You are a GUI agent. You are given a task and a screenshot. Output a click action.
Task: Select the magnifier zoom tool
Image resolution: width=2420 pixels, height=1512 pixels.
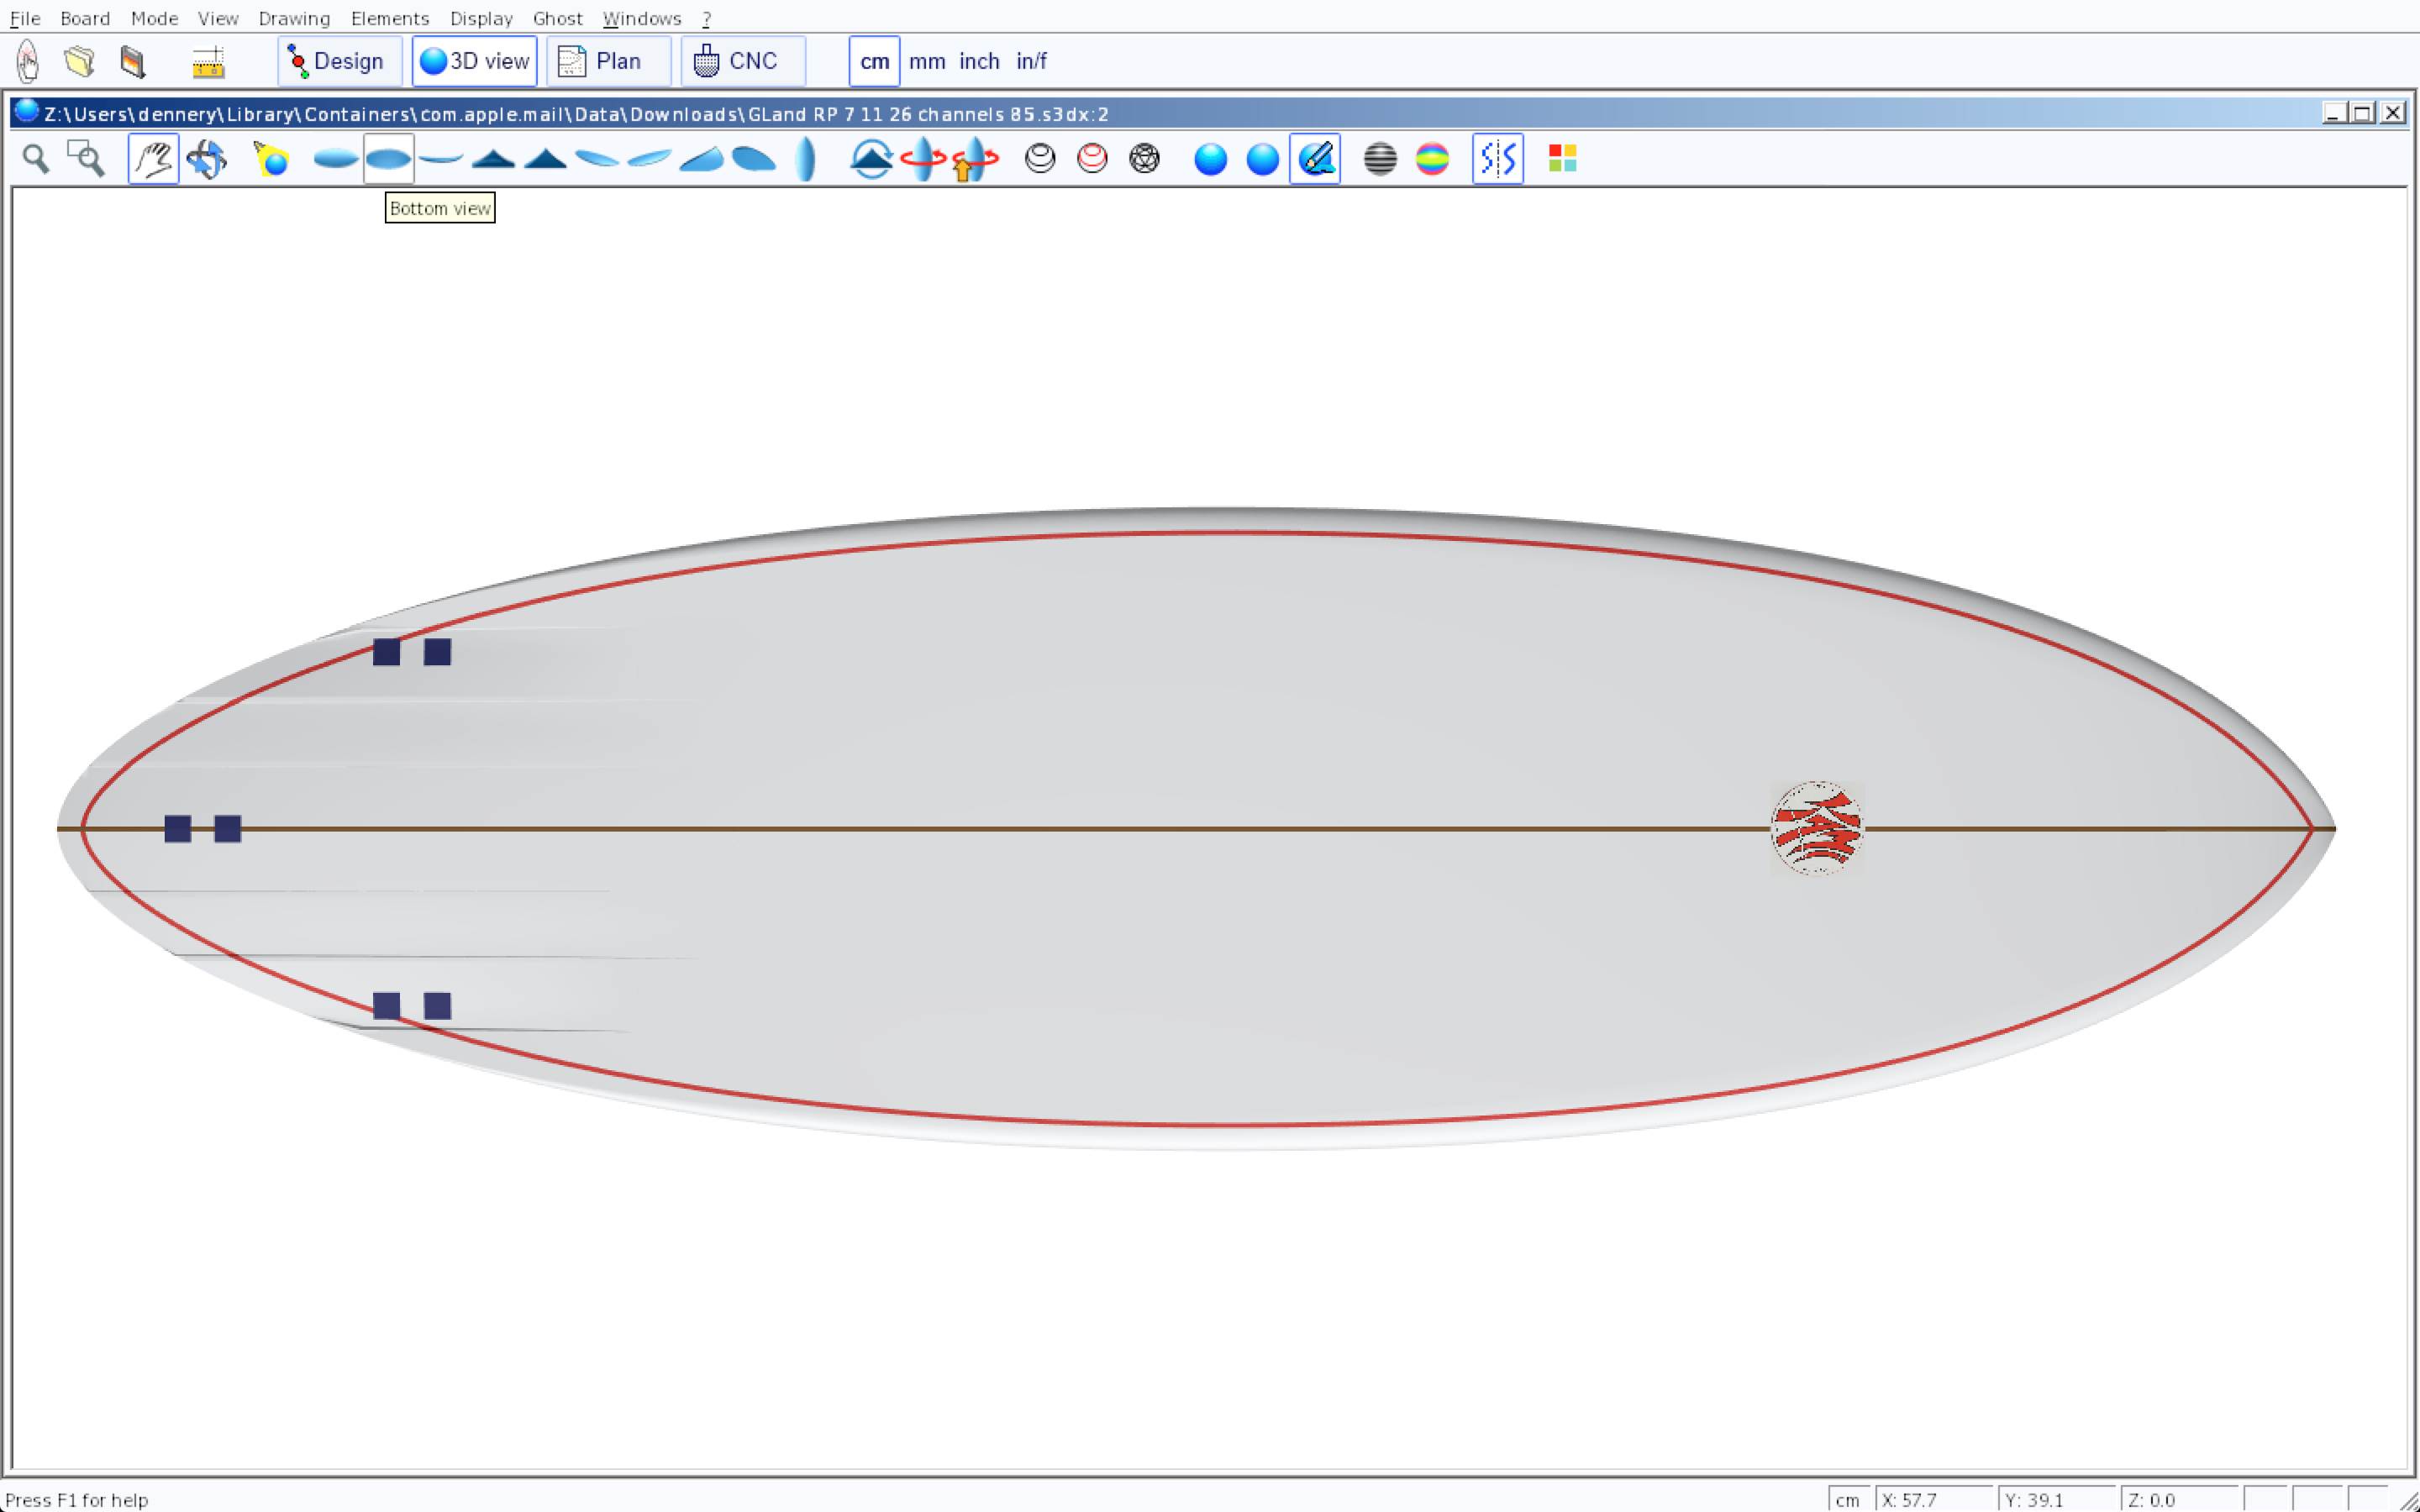click(36, 159)
